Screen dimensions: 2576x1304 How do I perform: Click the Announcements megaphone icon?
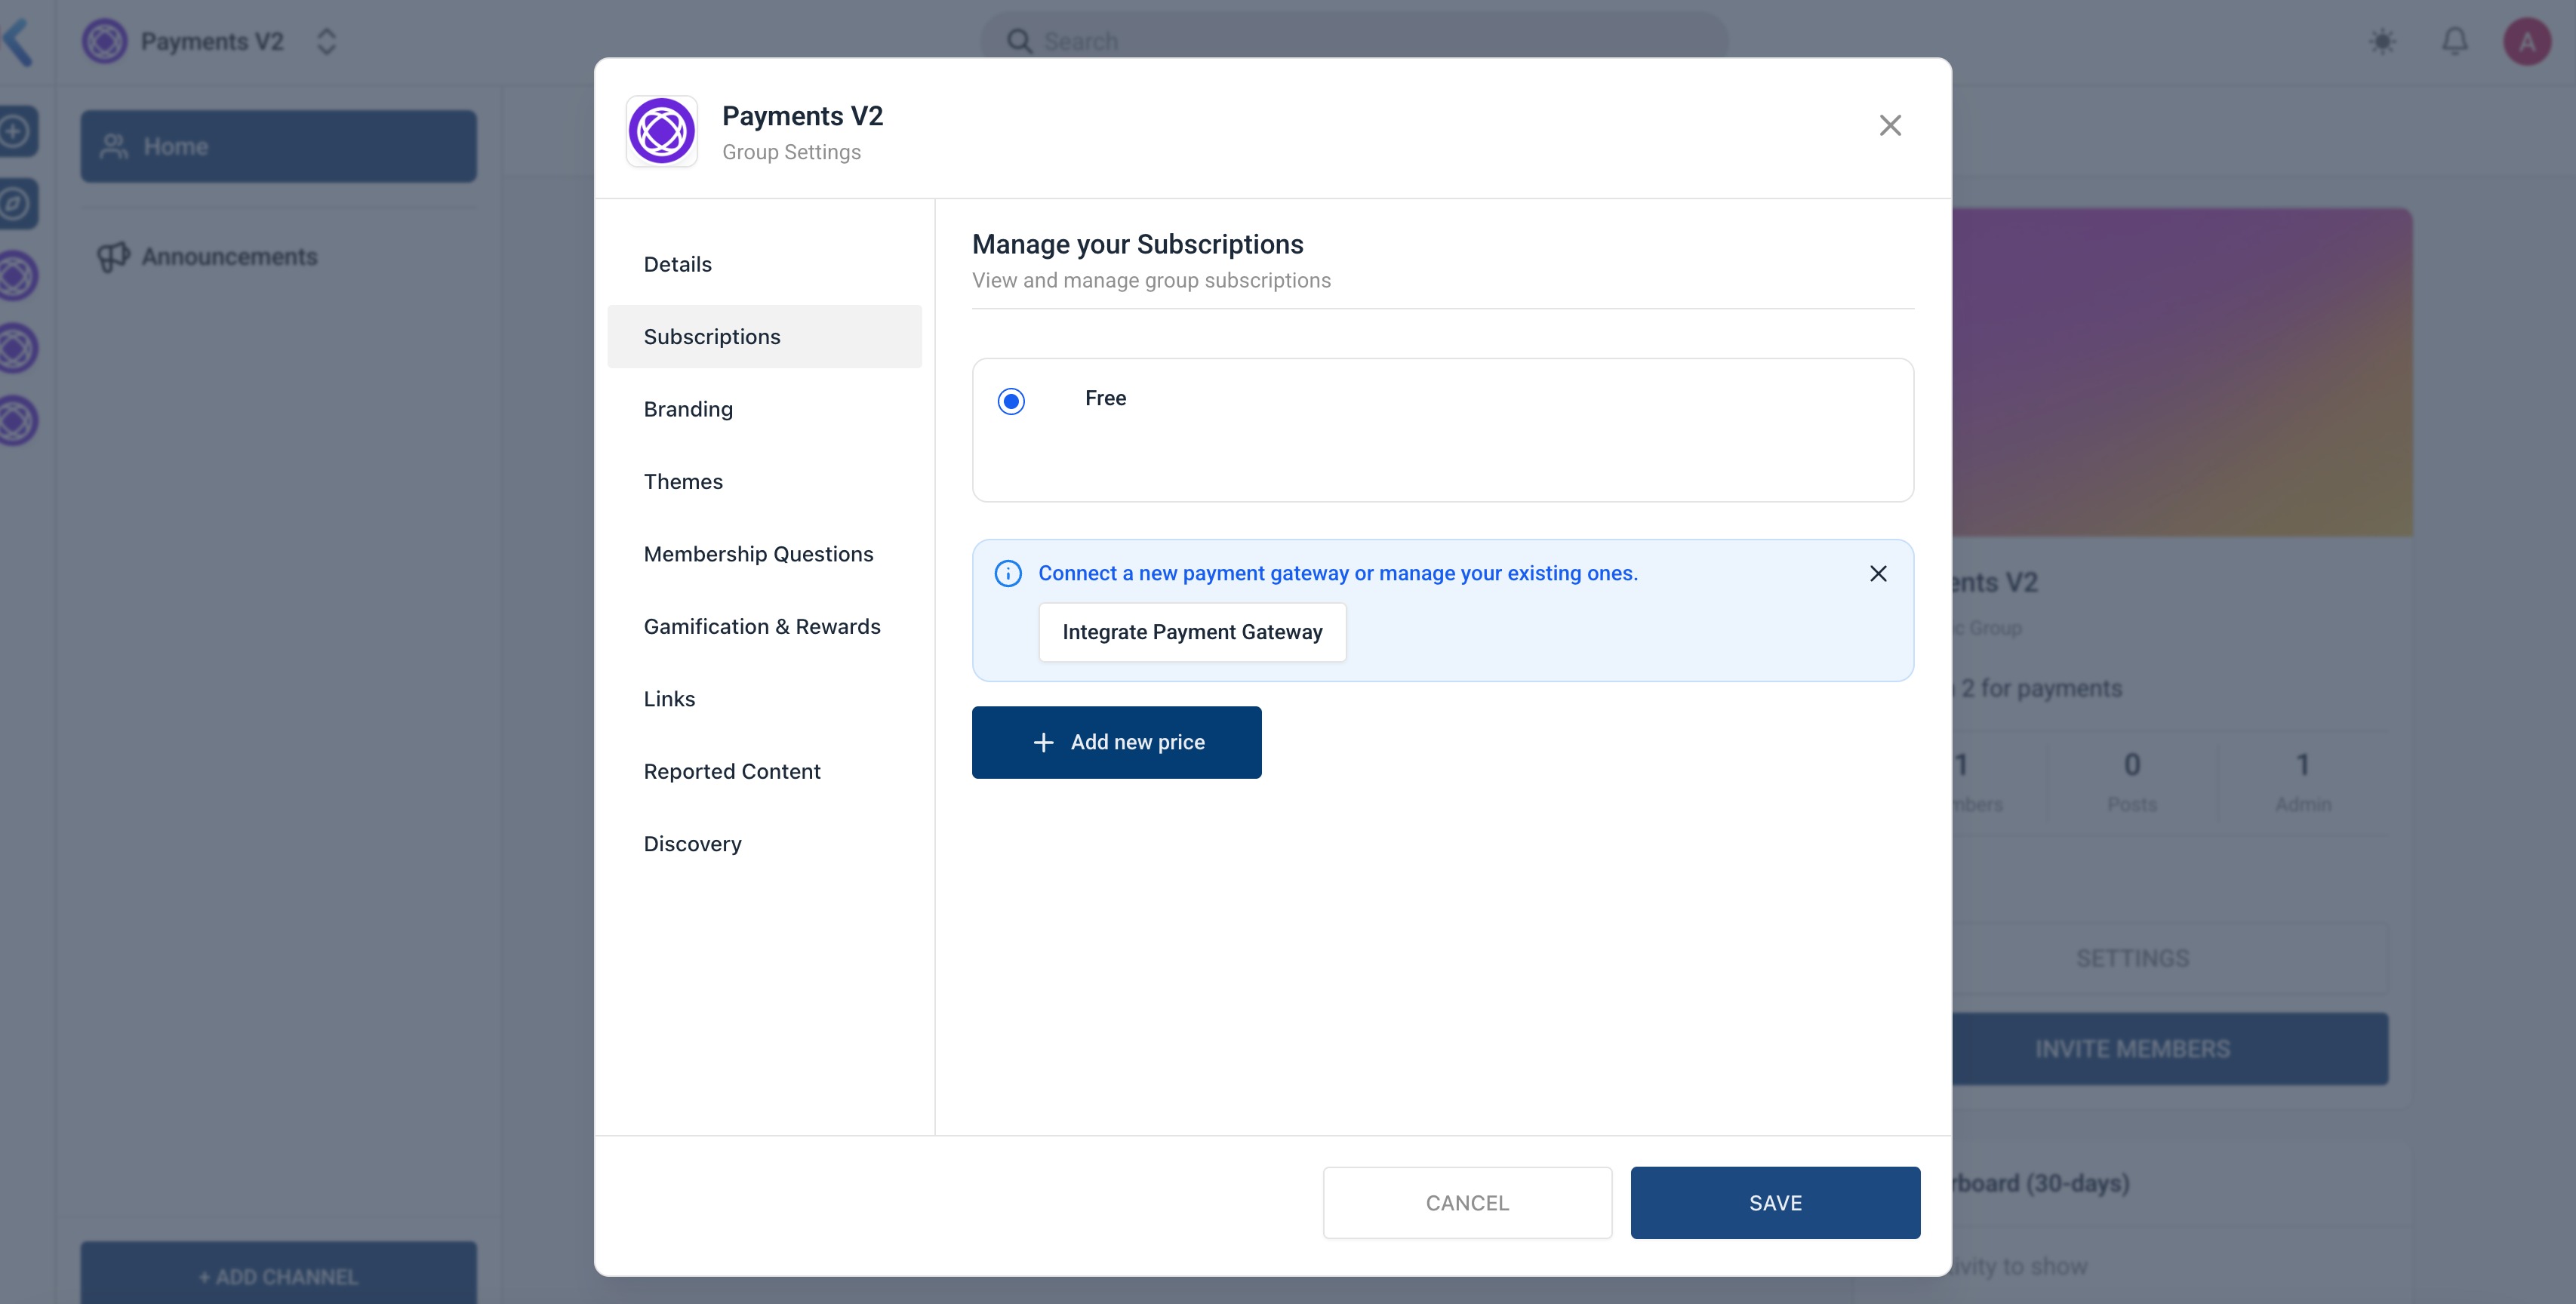point(113,257)
